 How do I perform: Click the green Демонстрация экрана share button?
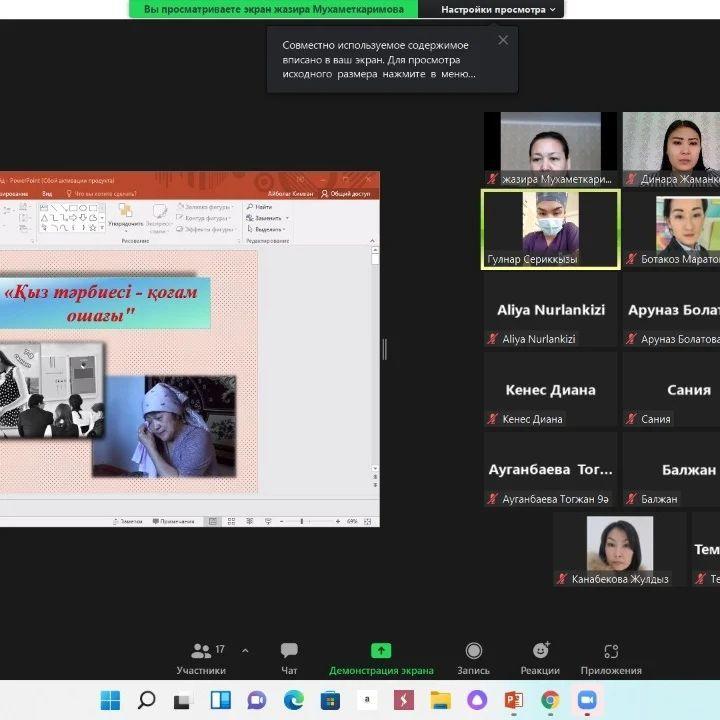pos(381,658)
